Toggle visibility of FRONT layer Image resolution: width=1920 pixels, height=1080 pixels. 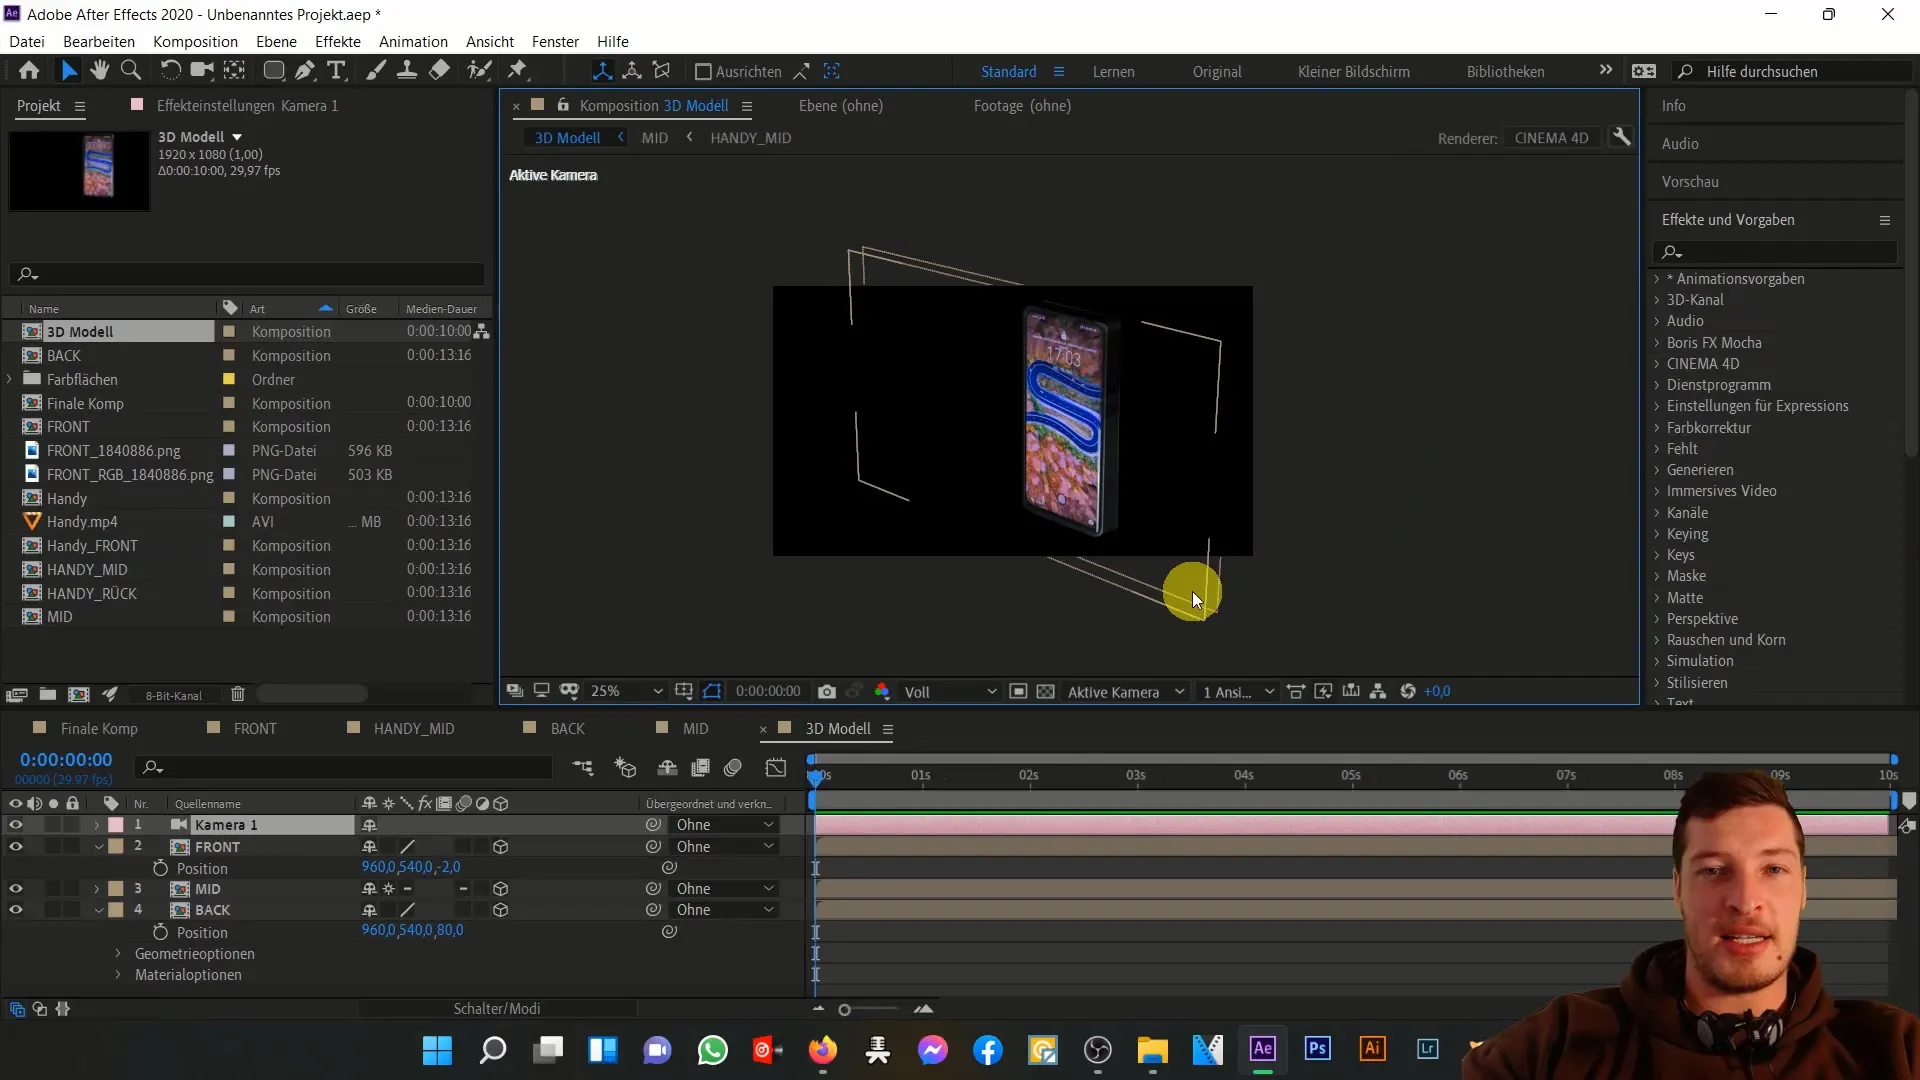click(x=15, y=845)
